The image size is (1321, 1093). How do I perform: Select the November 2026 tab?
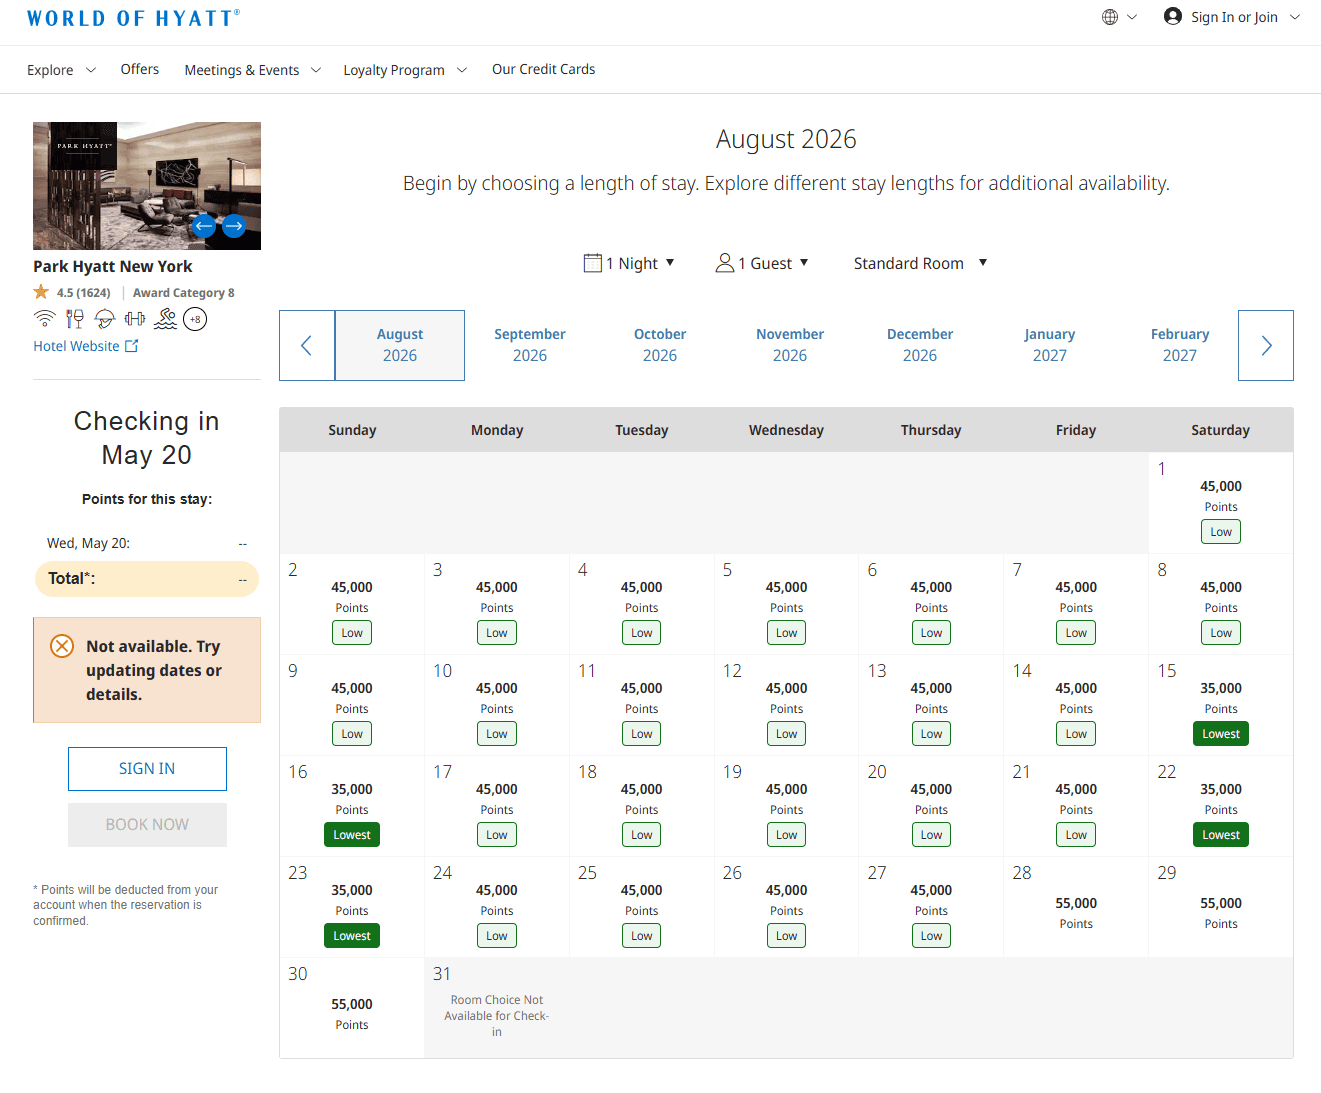point(790,345)
